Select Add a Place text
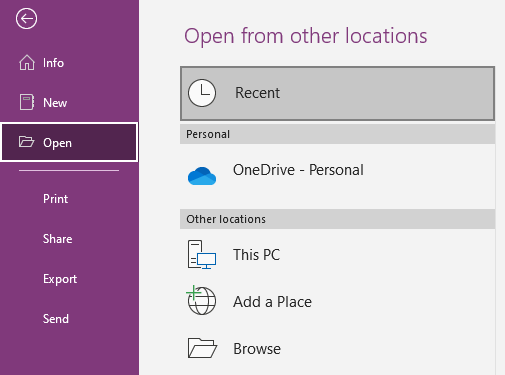 click(x=272, y=302)
